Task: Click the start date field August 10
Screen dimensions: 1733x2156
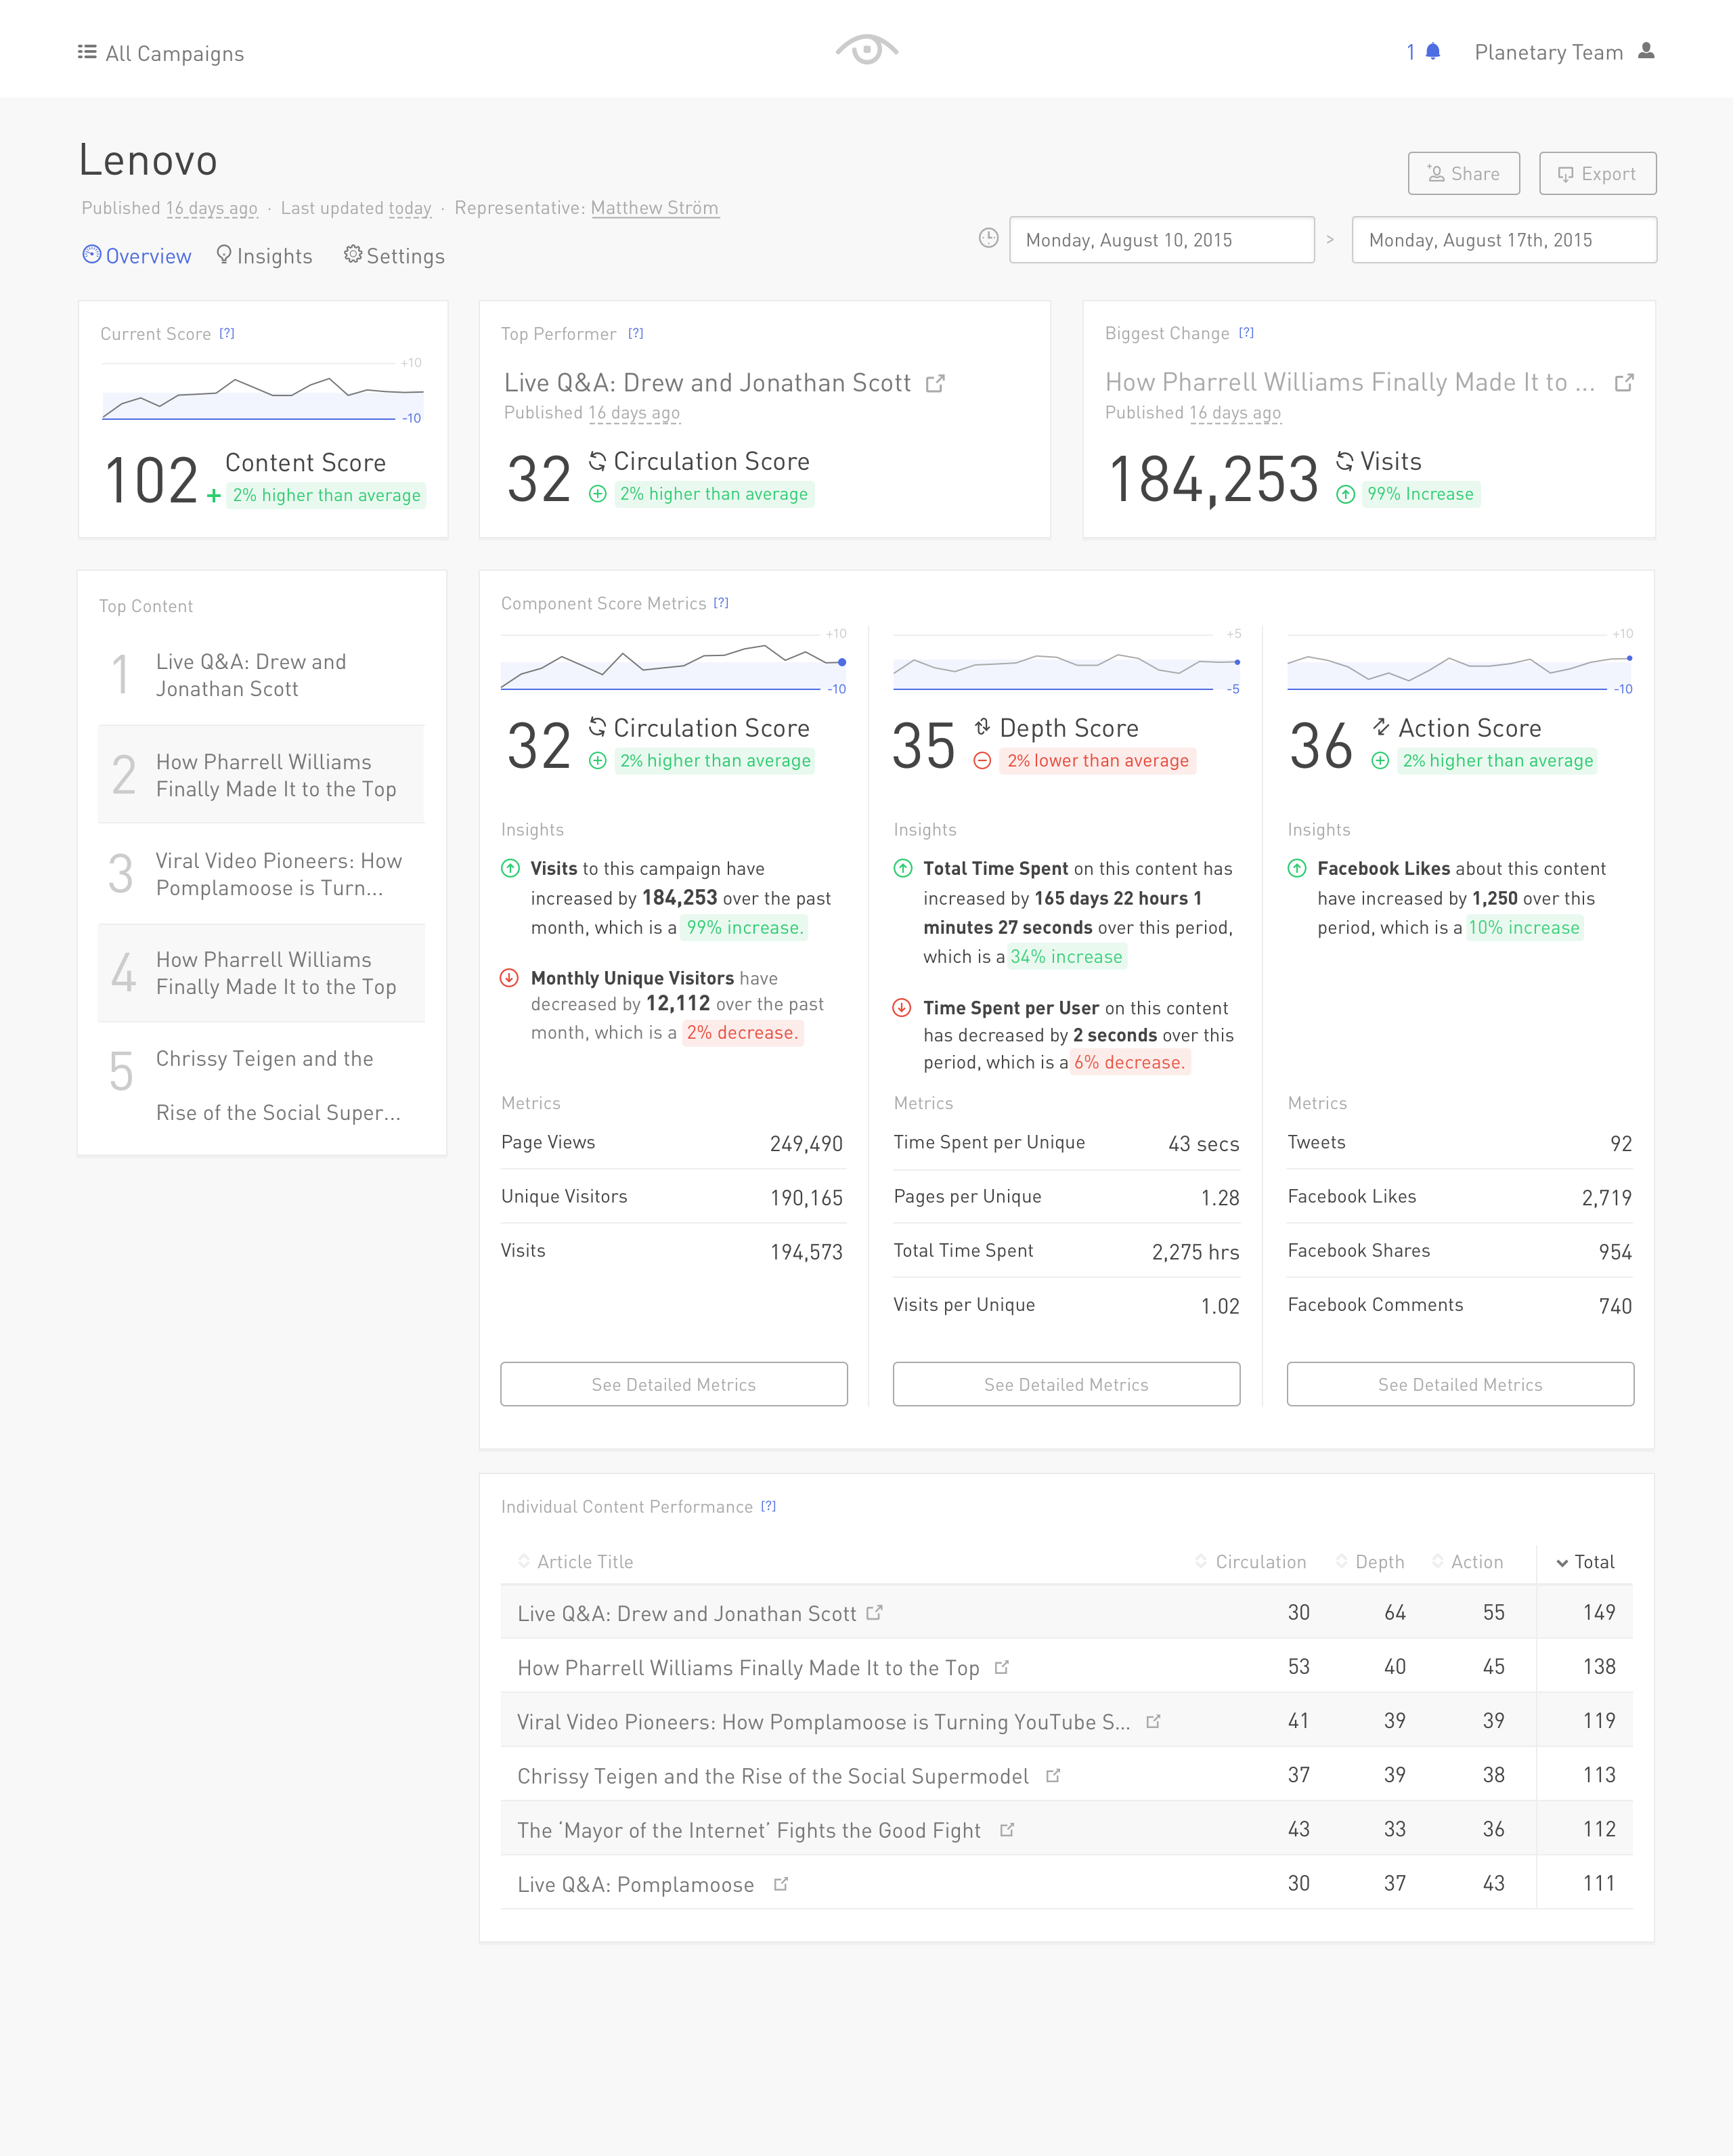Action: click(x=1161, y=240)
